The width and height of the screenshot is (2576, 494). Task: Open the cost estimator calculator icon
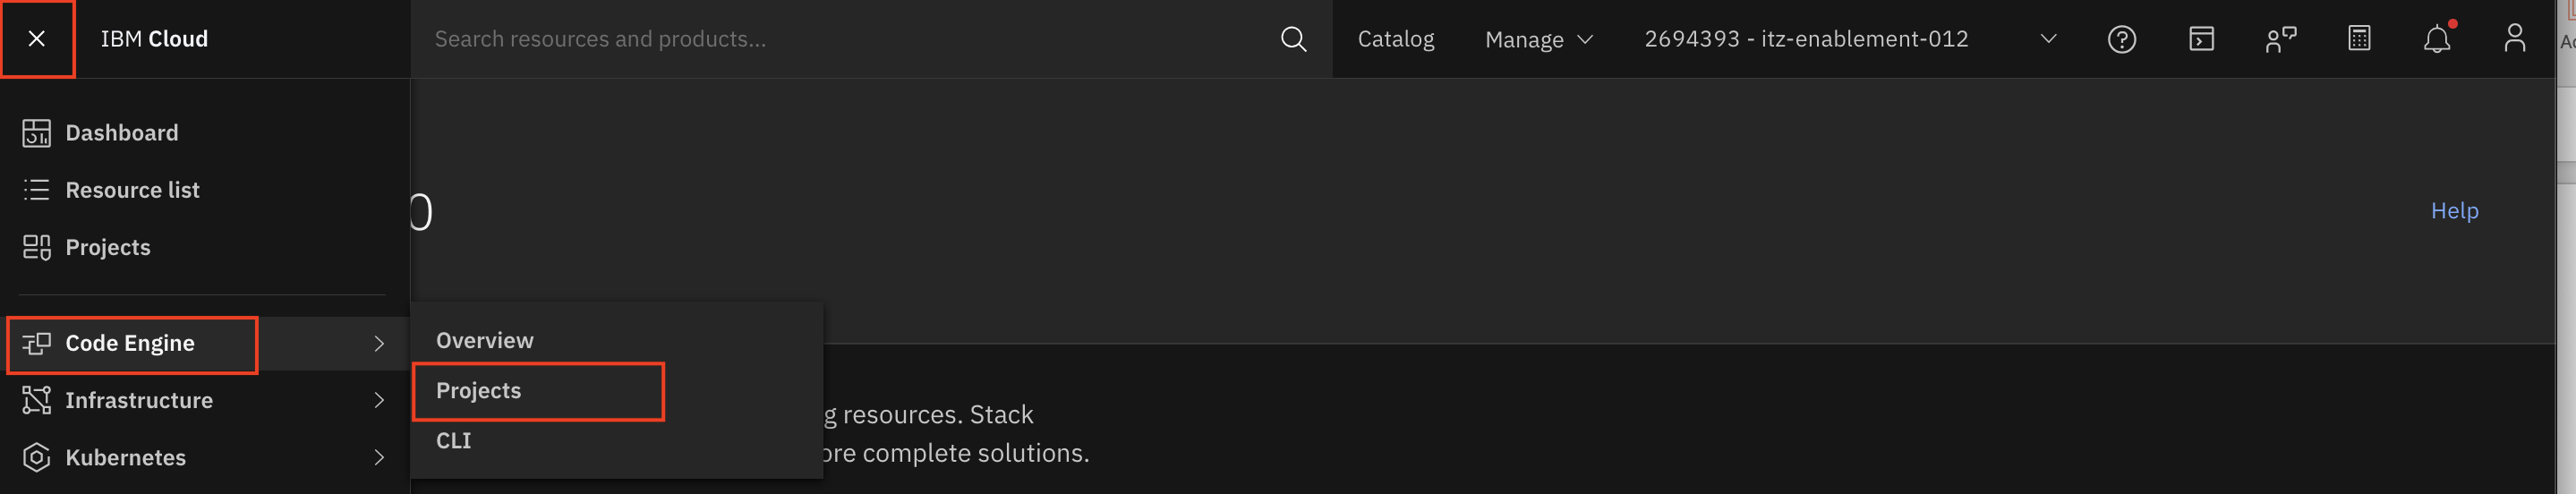coord(2358,39)
